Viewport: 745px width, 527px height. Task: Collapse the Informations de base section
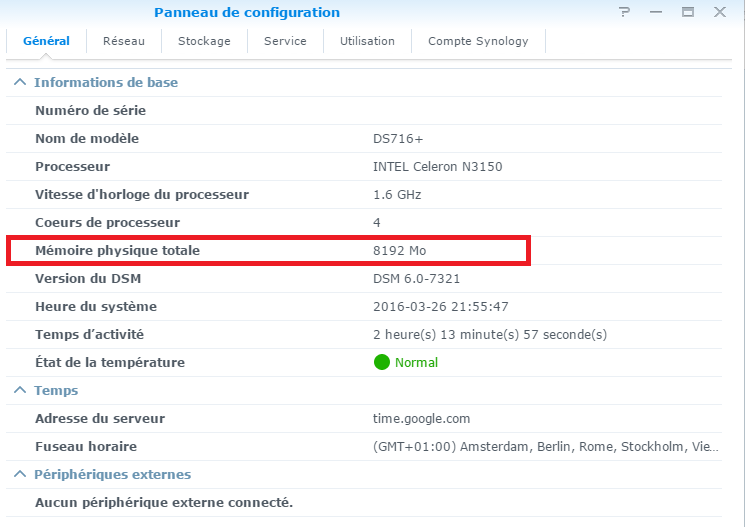coord(20,82)
